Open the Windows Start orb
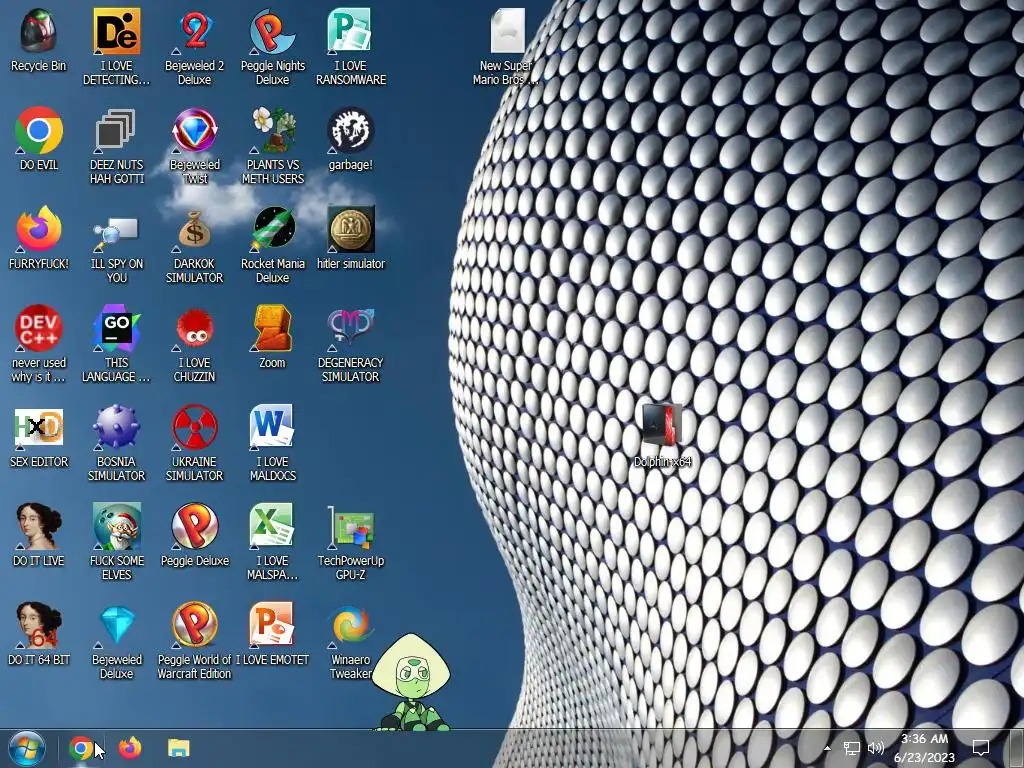1024x768 pixels. [x=27, y=748]
